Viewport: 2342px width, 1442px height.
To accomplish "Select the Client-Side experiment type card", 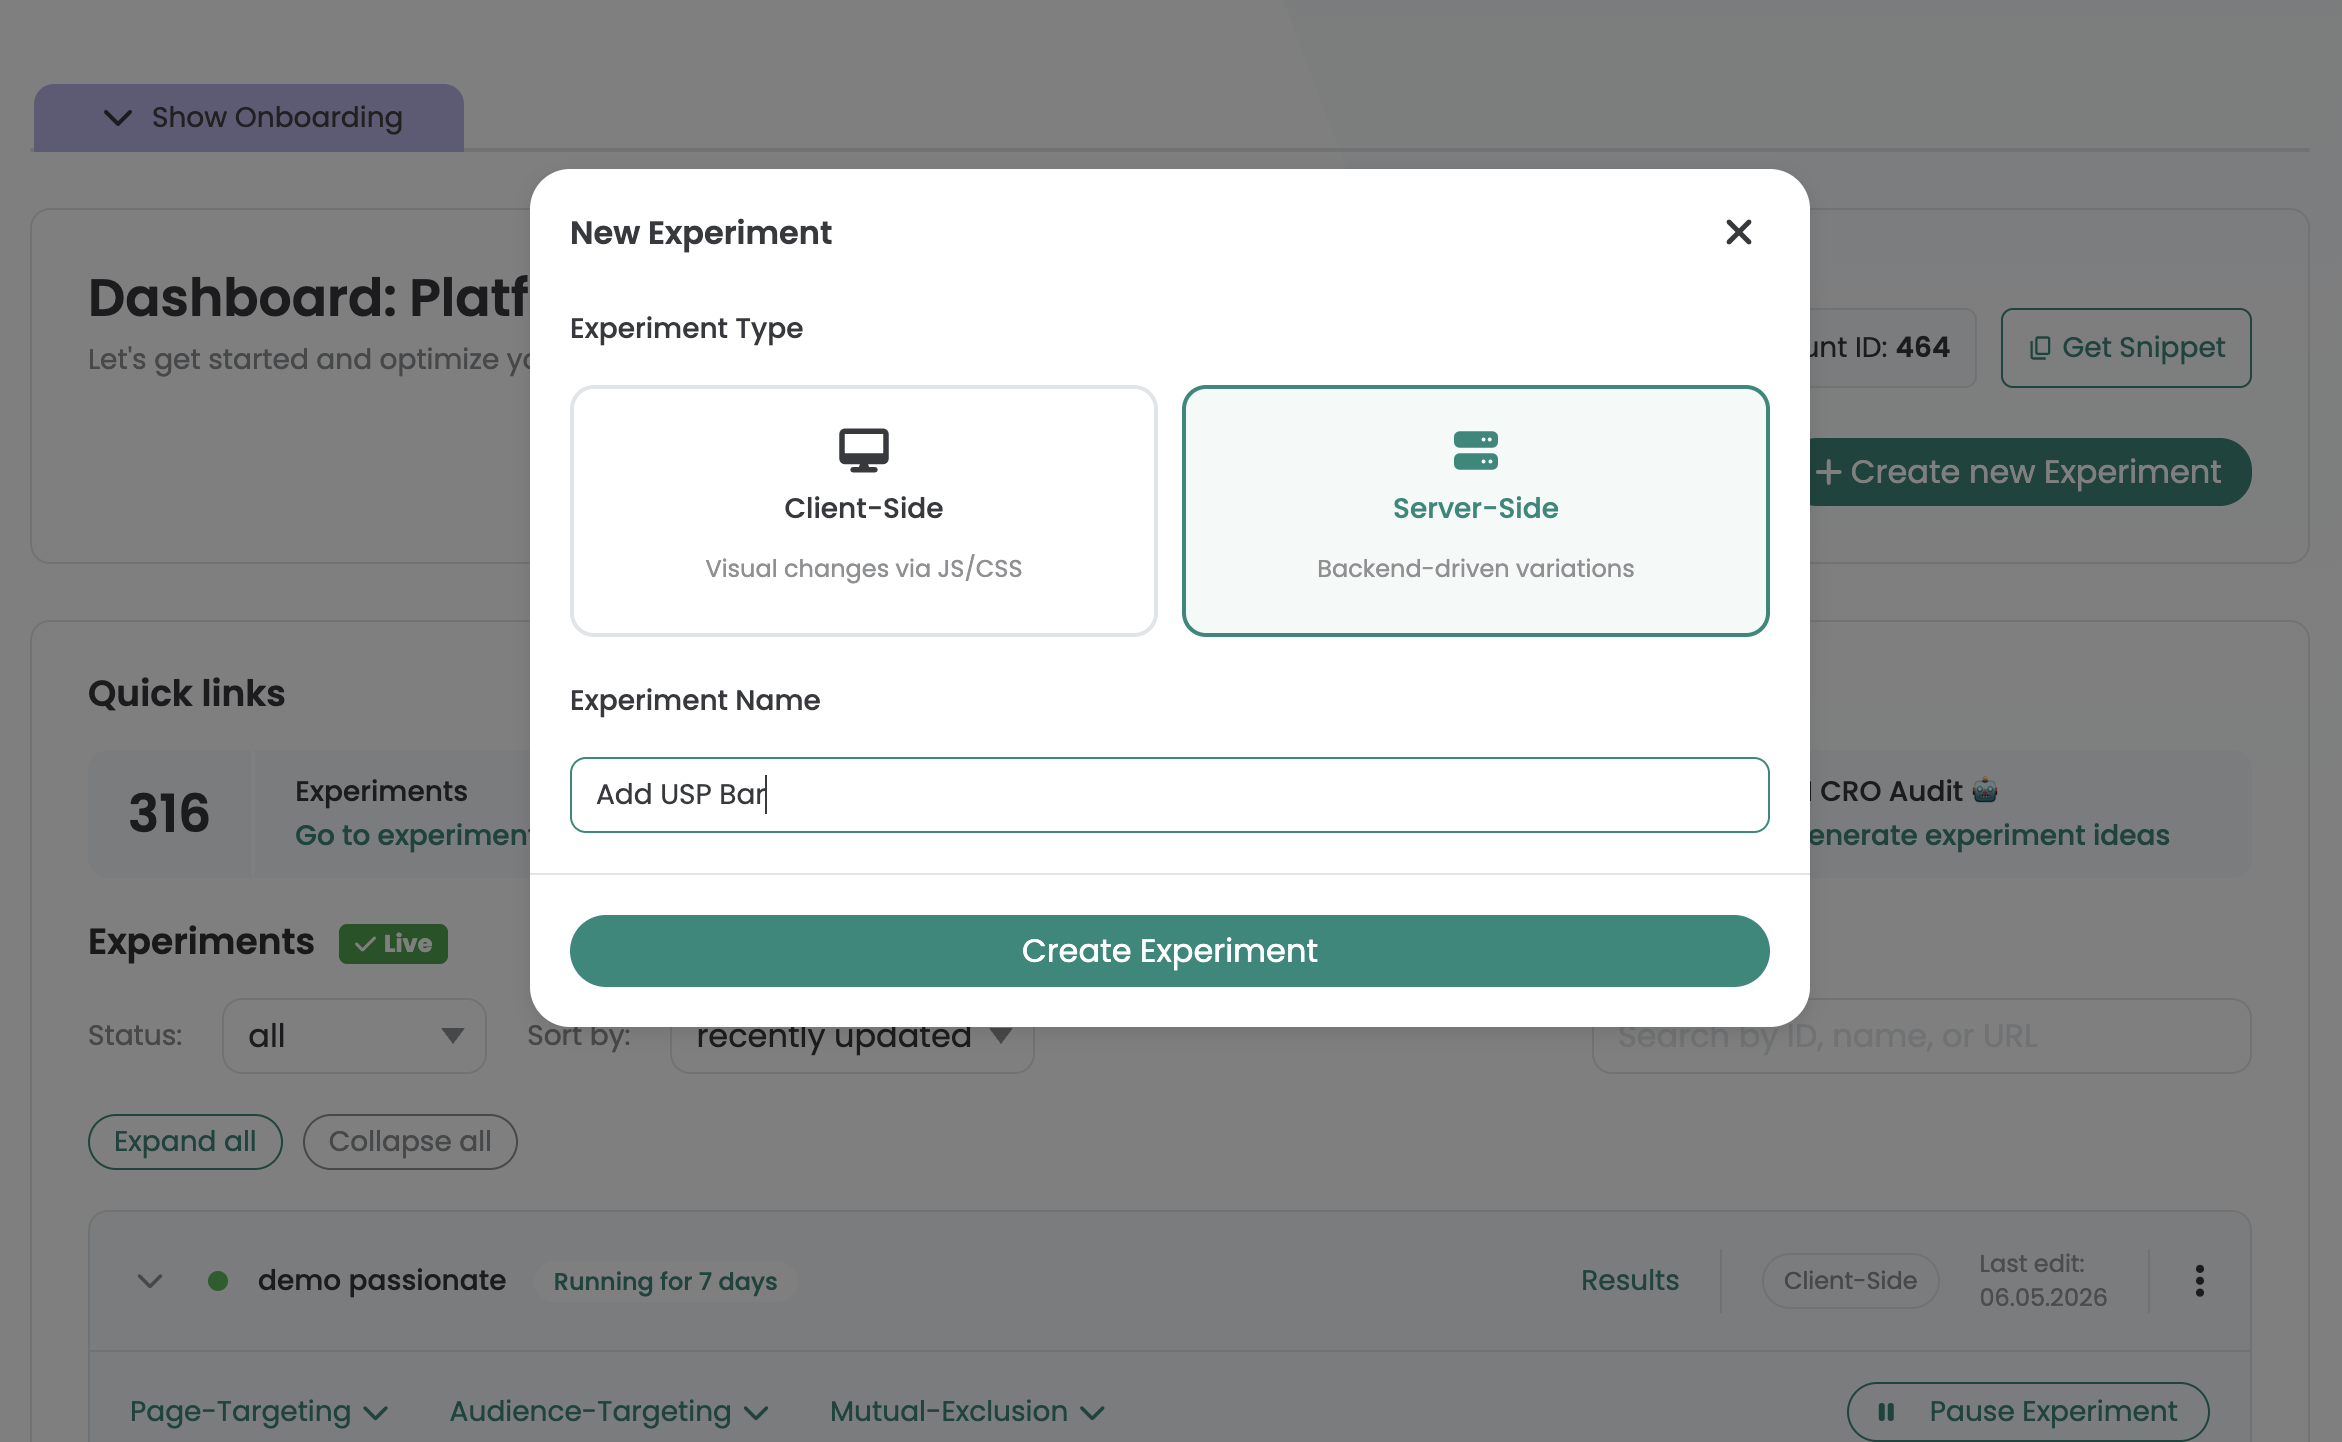I will (x=863, y=511).
